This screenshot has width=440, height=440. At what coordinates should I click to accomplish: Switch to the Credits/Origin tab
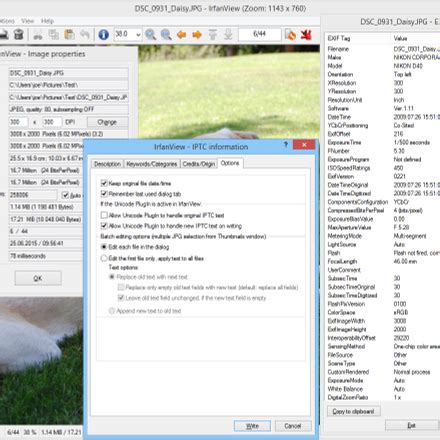199,164
